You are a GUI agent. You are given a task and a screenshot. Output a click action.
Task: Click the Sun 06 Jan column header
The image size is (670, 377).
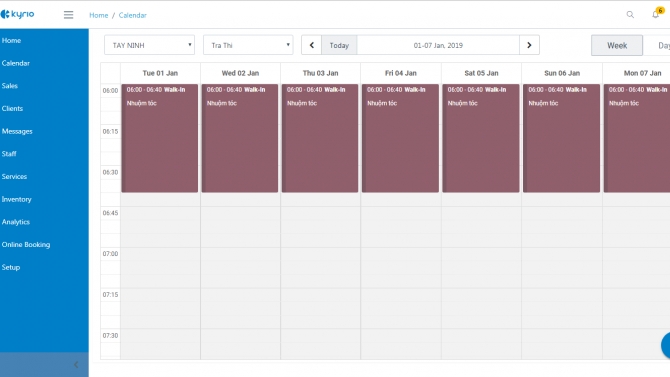tap(562, 73)
